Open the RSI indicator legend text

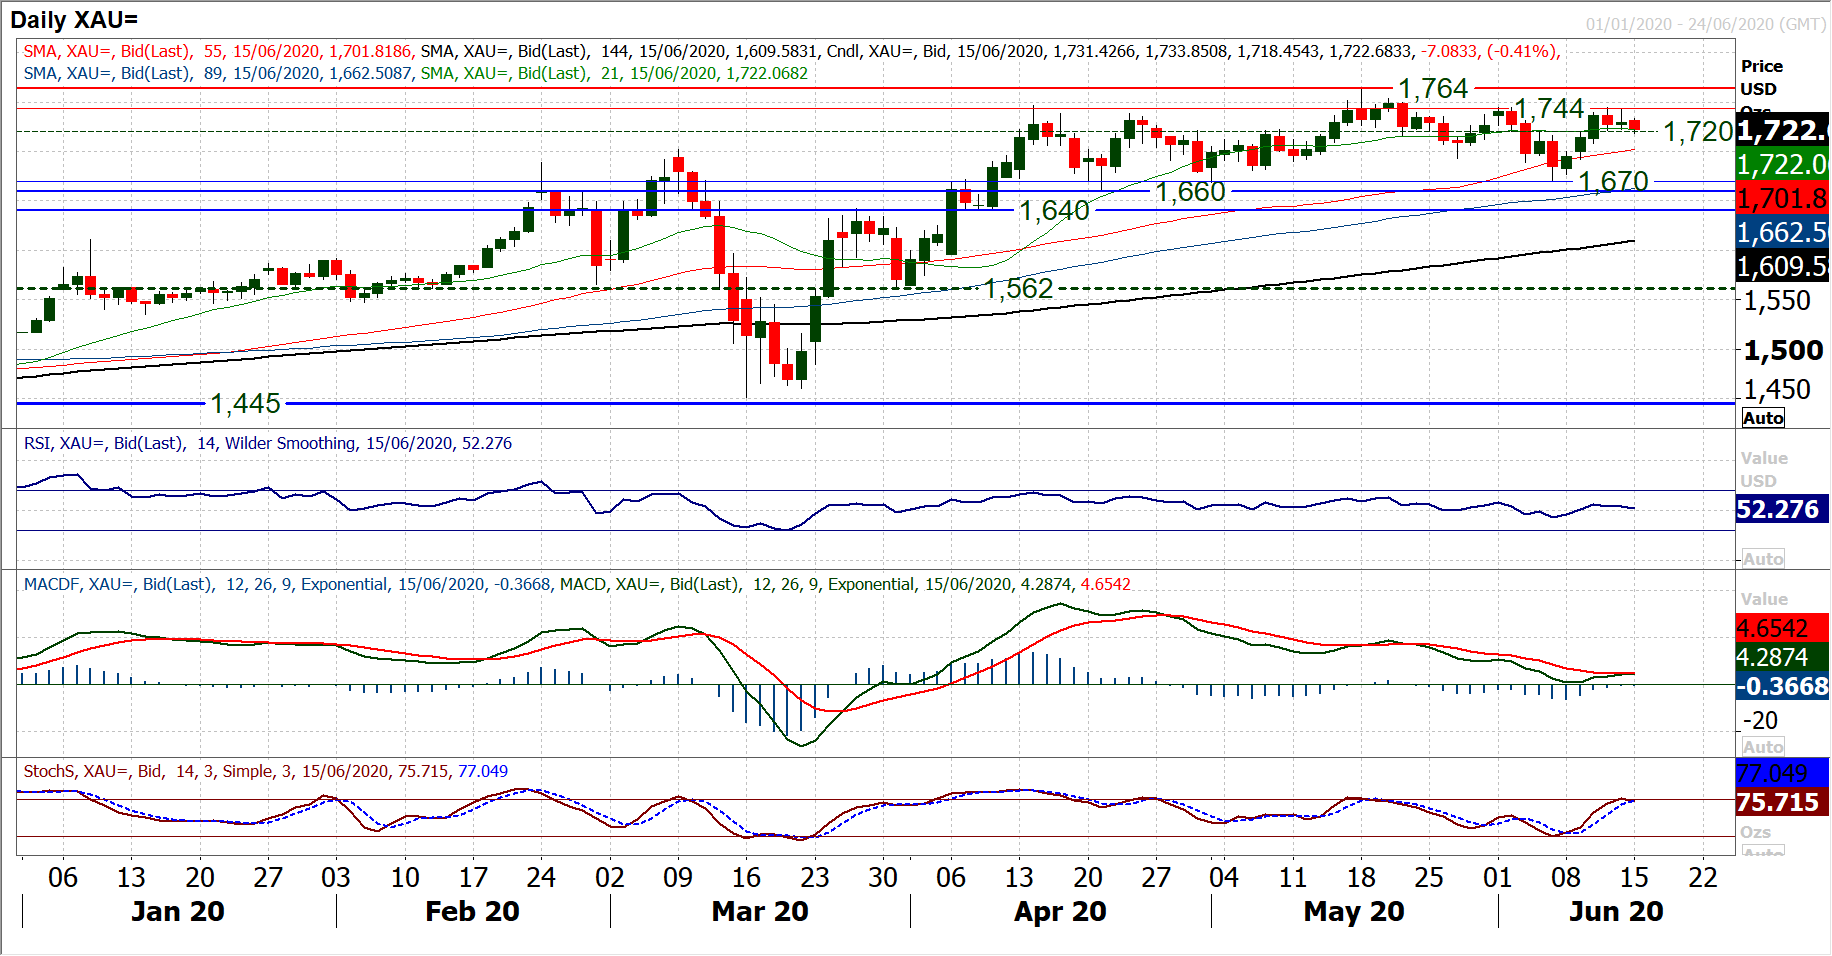pos(267,443)
